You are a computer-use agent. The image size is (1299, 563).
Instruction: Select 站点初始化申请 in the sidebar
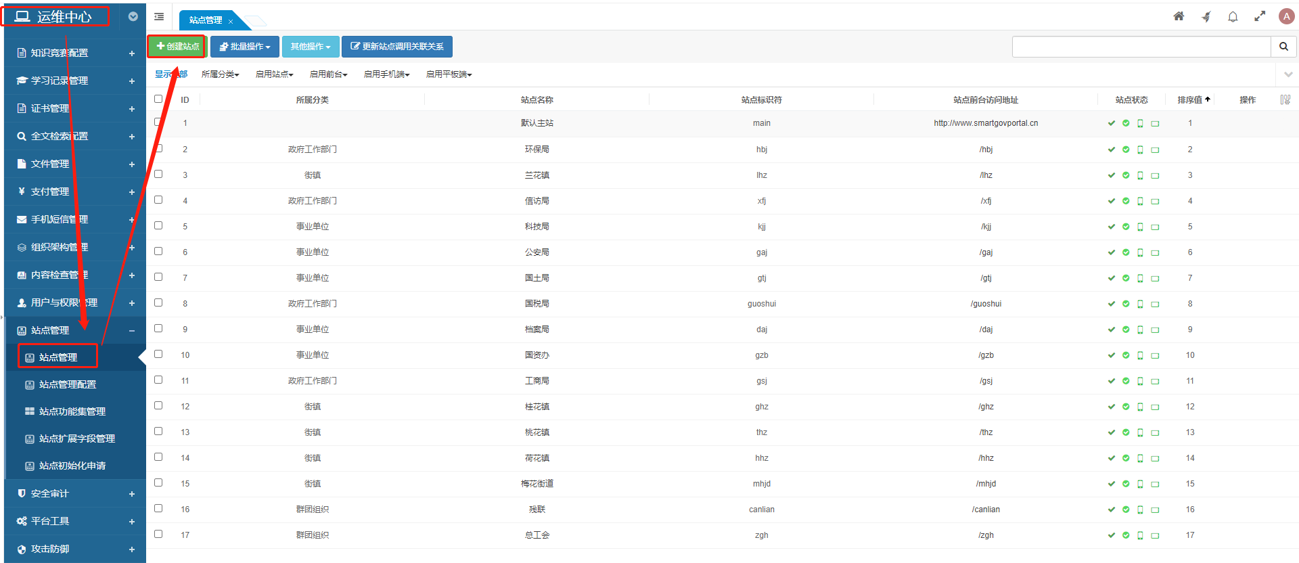(72, 466)
